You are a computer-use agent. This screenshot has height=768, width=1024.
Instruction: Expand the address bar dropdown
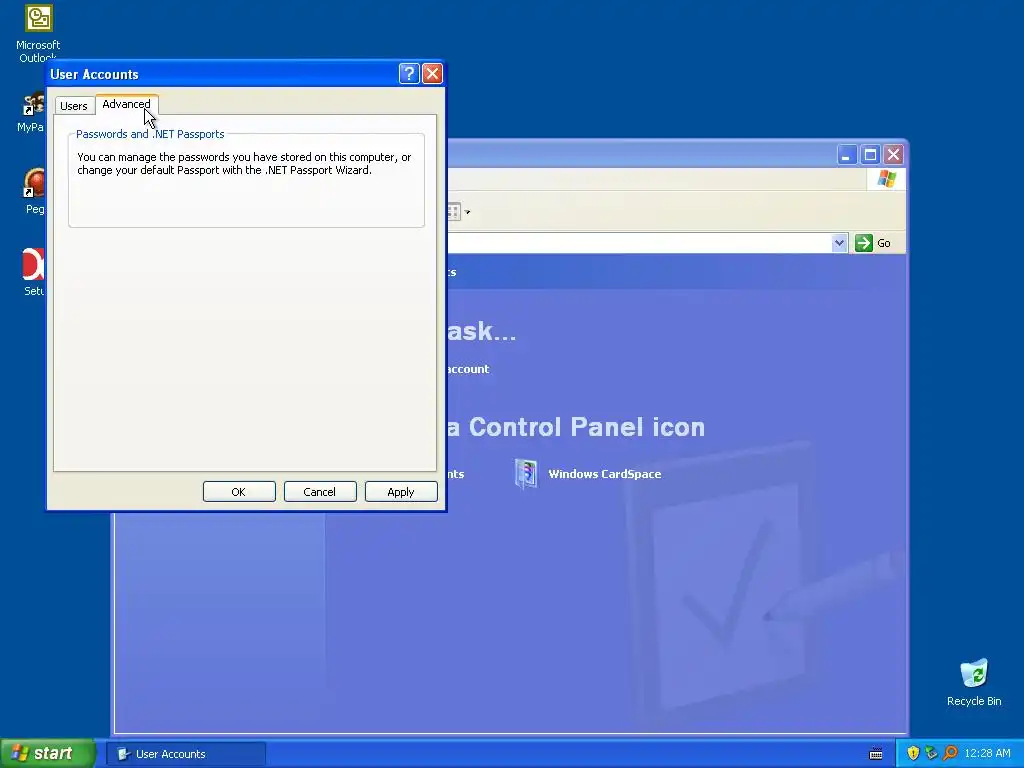click(x=839, y=243)
